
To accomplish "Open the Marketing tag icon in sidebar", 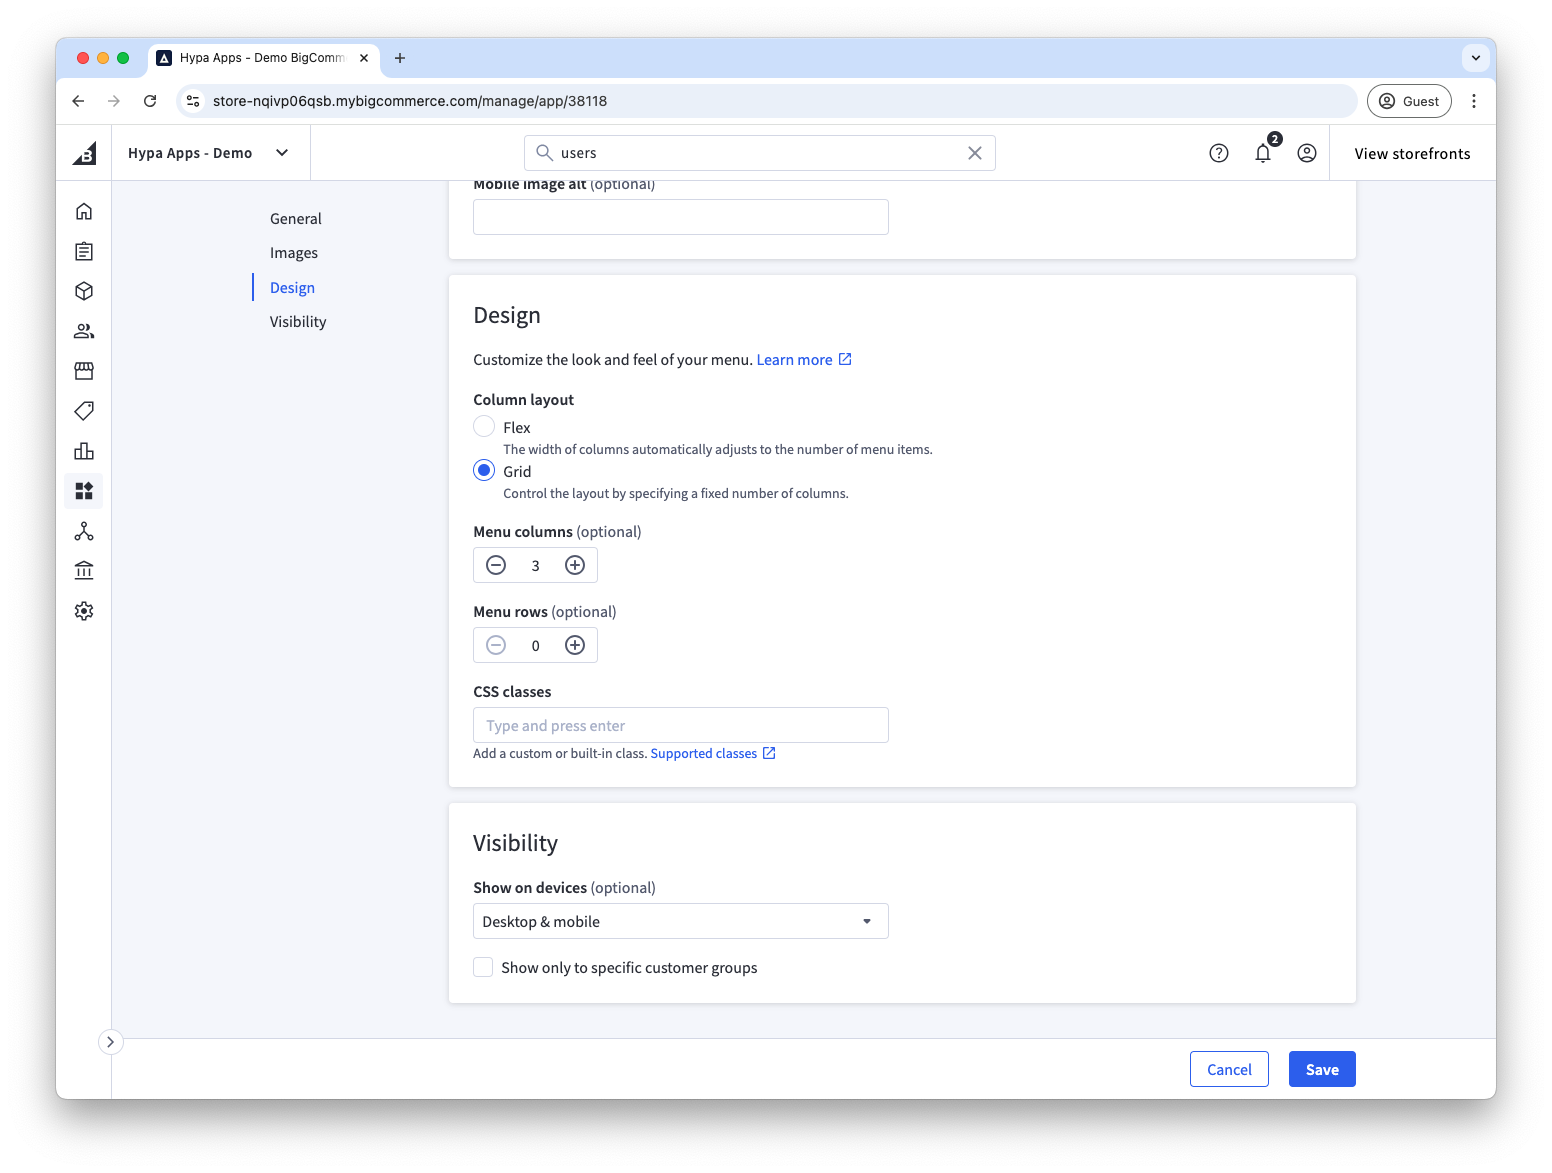I will tap(84, 411).
